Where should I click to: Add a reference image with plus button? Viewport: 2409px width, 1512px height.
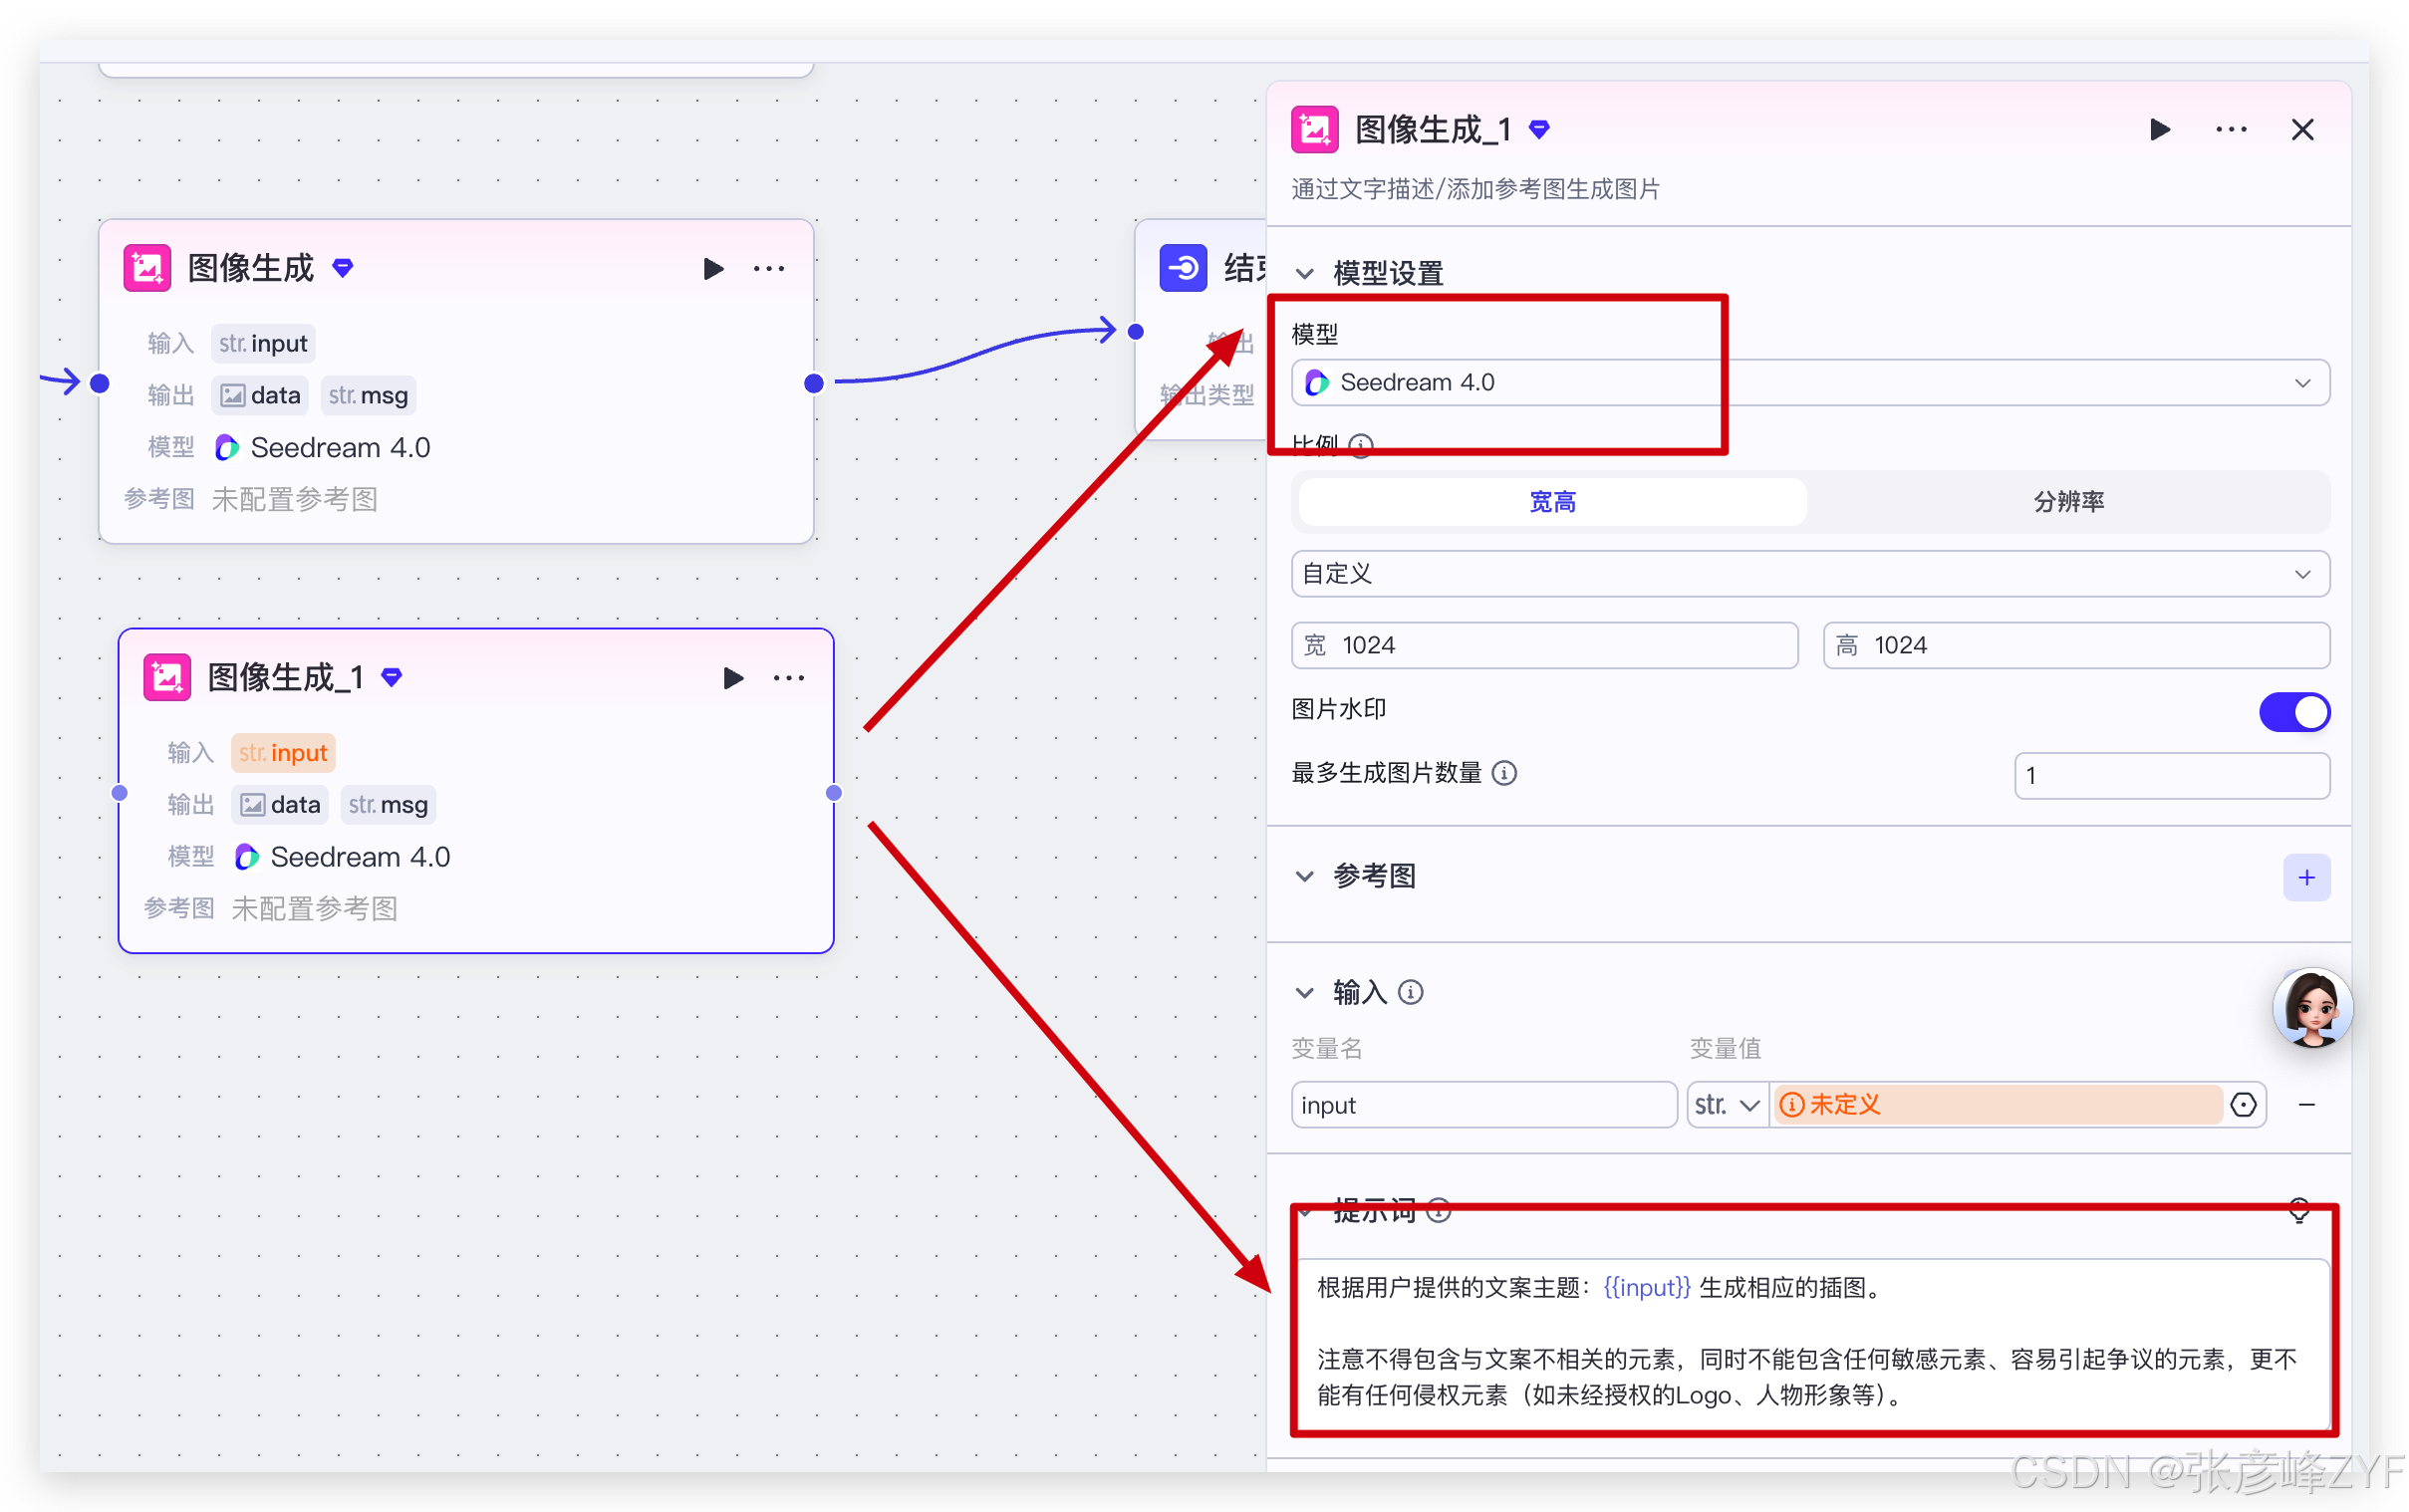coord(2306,877)
